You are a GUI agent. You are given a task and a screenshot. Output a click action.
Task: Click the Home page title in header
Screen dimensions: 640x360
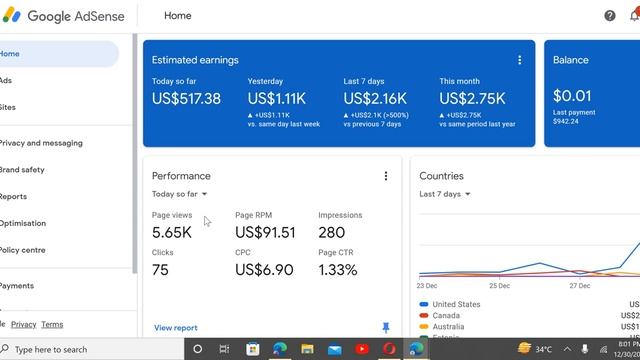pyautogui.click(x=178, y=16)
